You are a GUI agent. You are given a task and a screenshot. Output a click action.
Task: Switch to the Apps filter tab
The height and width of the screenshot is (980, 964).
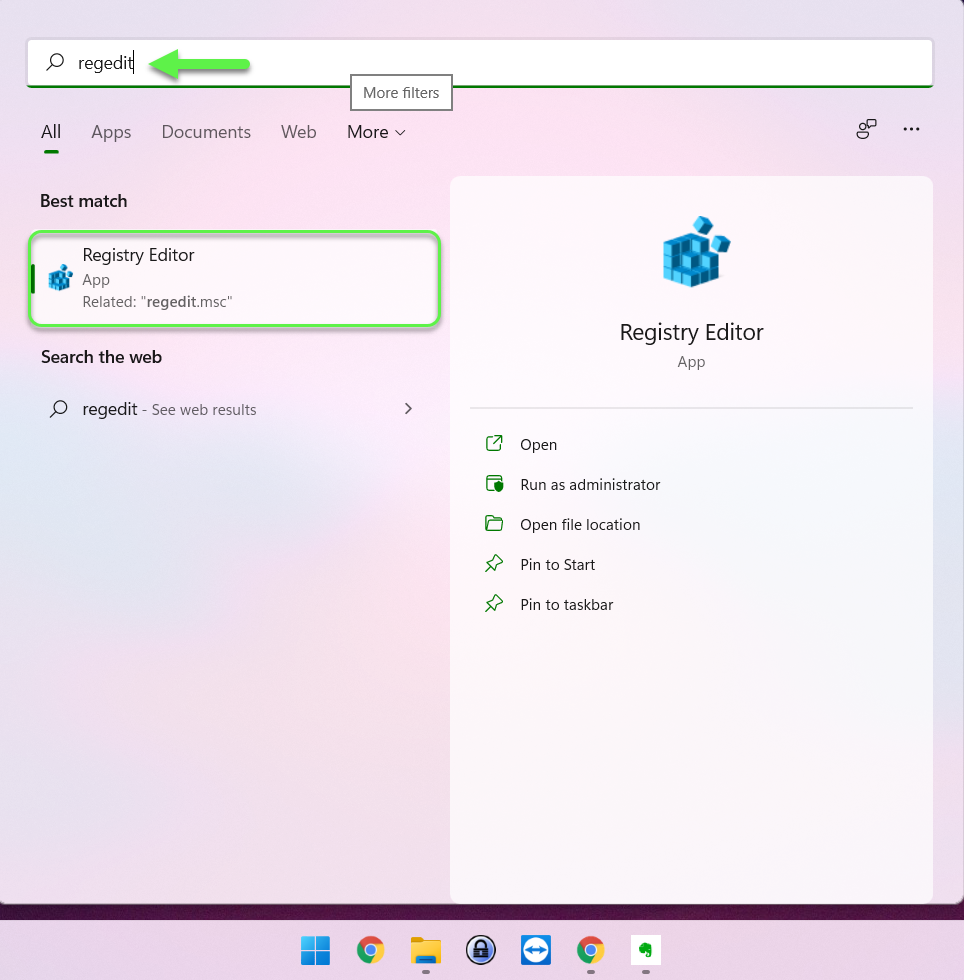pos(111,132)
